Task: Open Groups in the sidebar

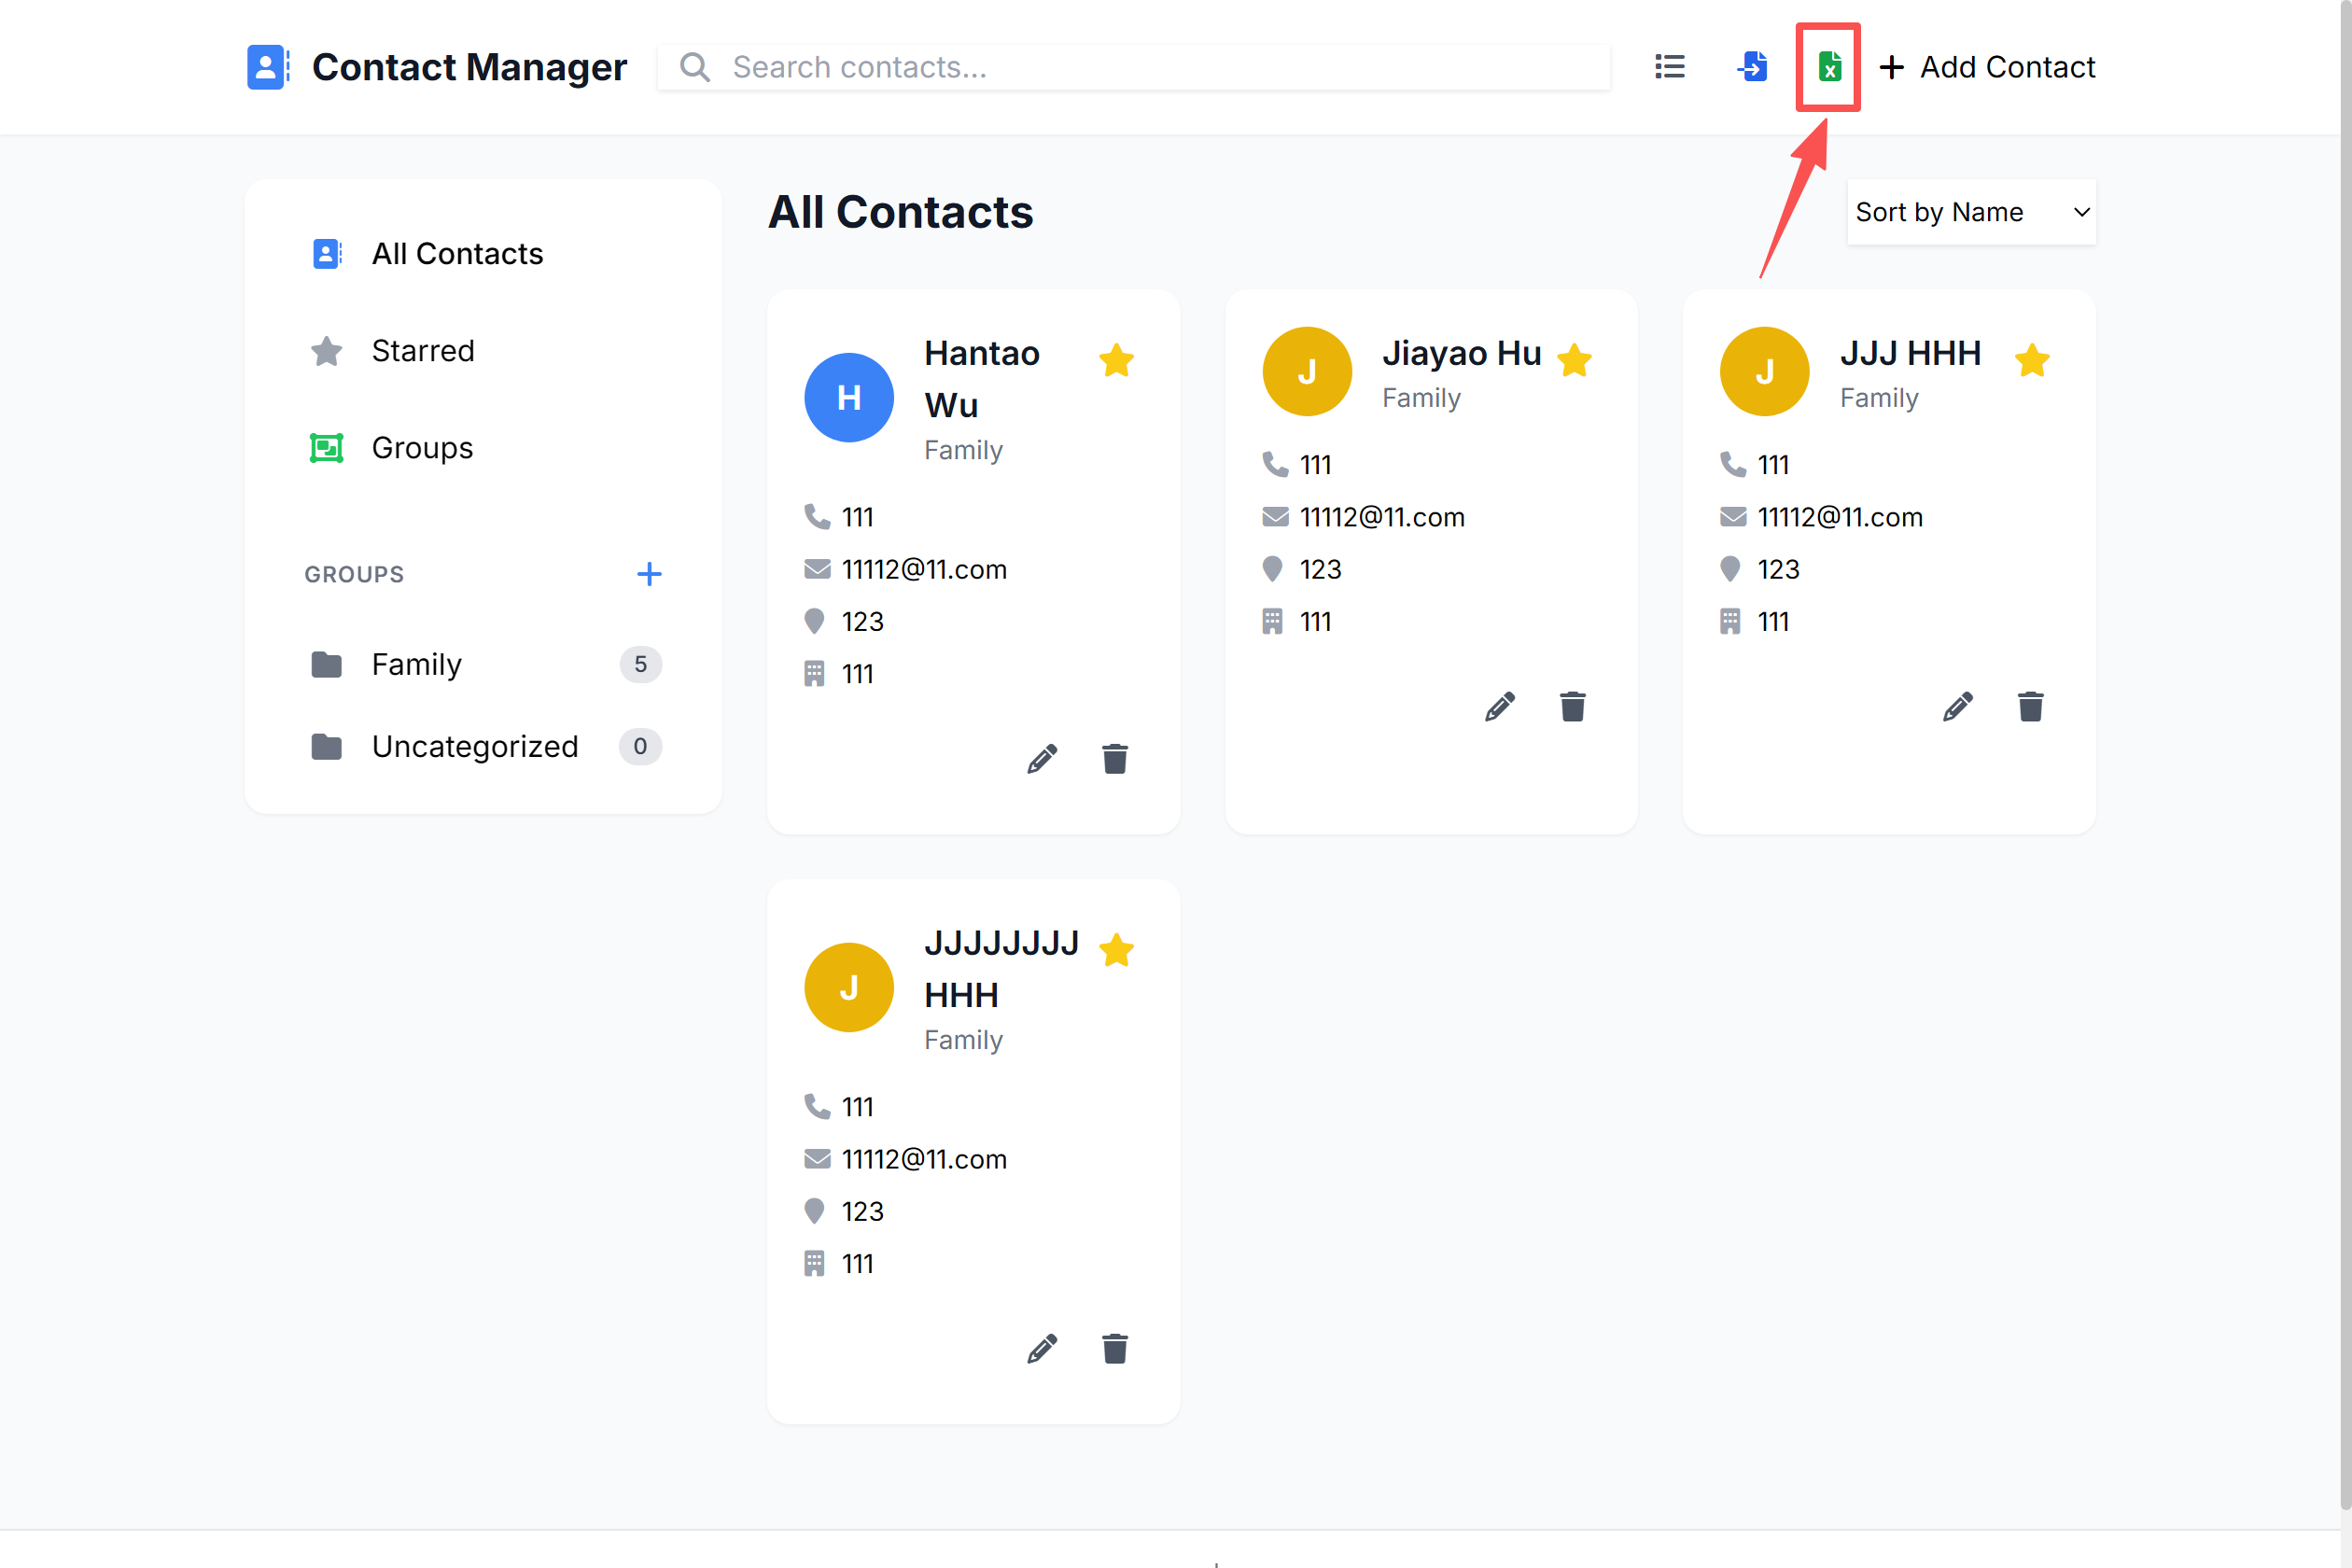Action: [x=422, y=448]
